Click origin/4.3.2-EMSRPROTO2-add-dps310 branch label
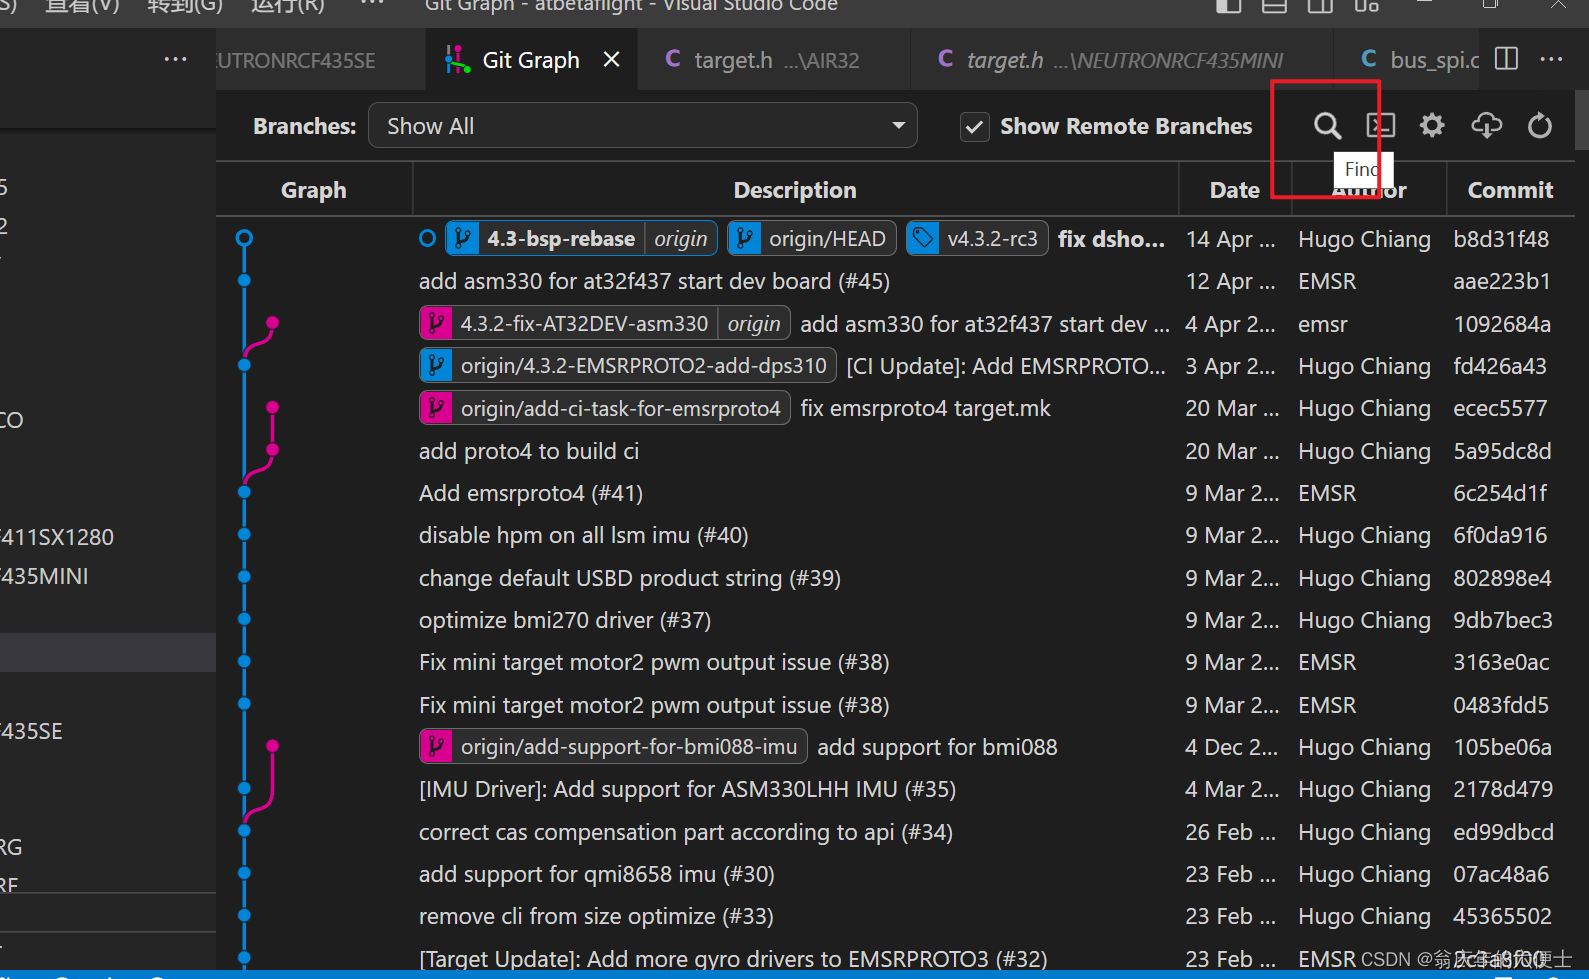This screenshot has height=979, width=1589. 628,366
